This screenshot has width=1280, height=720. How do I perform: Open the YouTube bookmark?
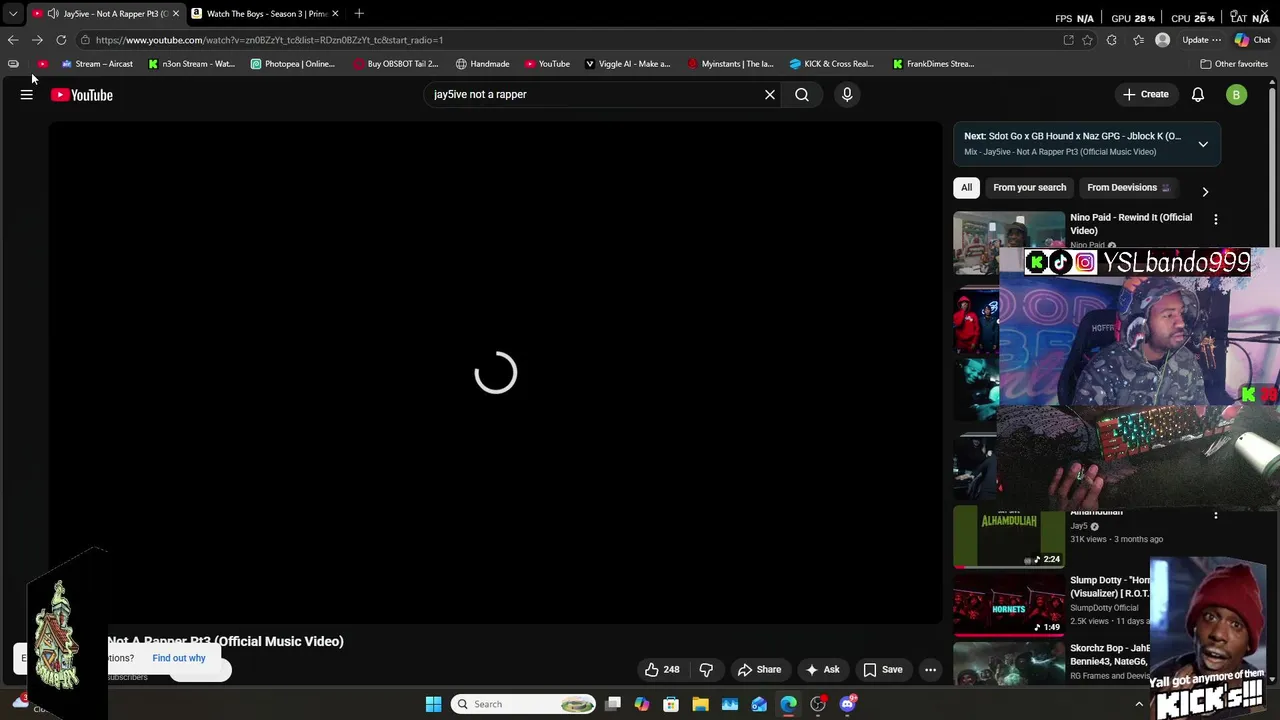(547, 64)
